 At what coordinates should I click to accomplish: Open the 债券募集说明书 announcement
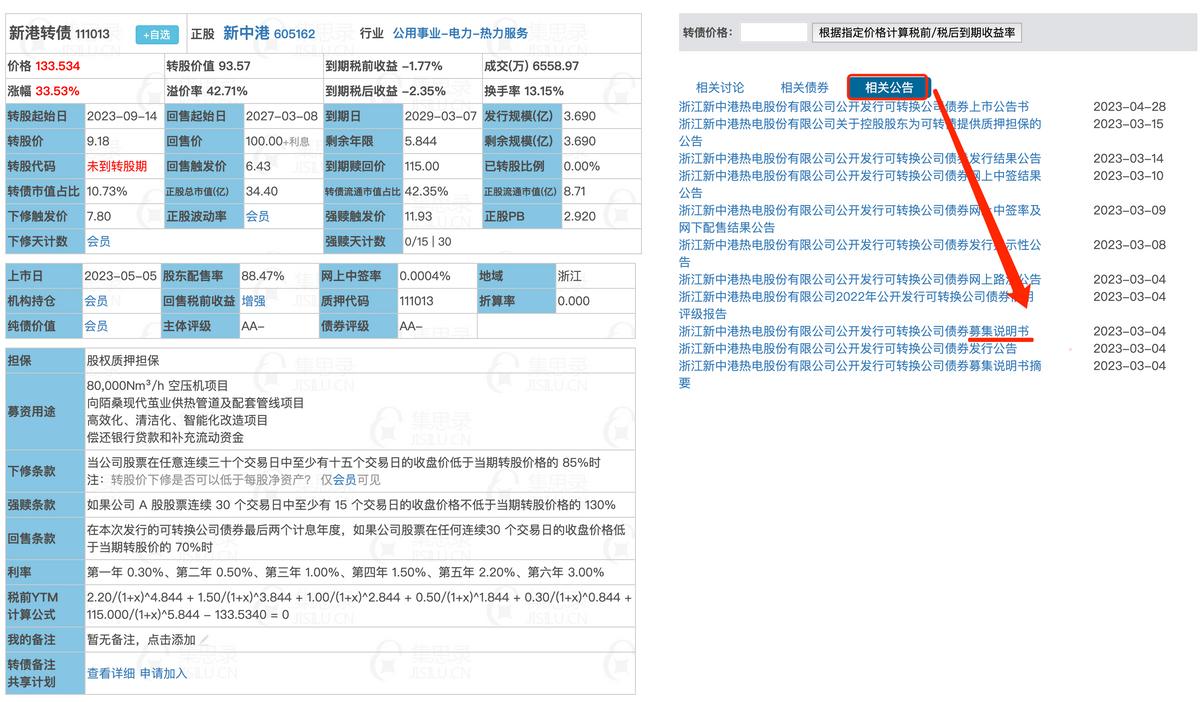click(860, 331)
